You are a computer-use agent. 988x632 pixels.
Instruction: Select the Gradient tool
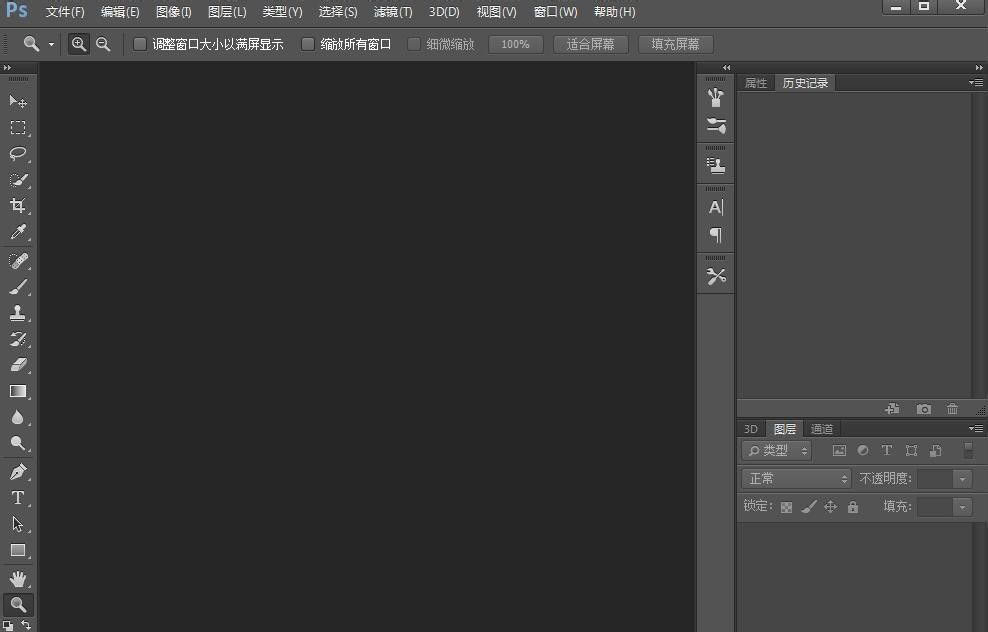coord(18,391)
